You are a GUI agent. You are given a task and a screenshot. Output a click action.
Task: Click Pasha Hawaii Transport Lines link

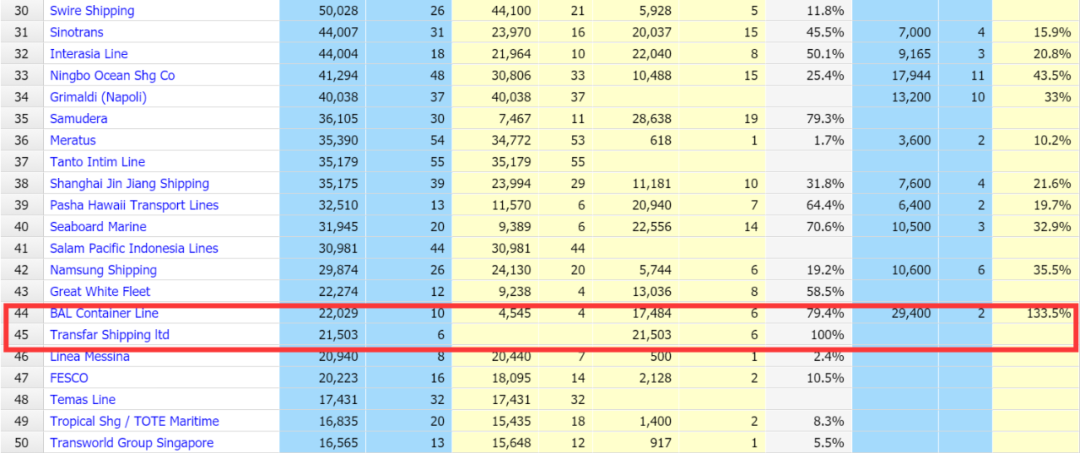pyautogui.click(x=134, y=205)
